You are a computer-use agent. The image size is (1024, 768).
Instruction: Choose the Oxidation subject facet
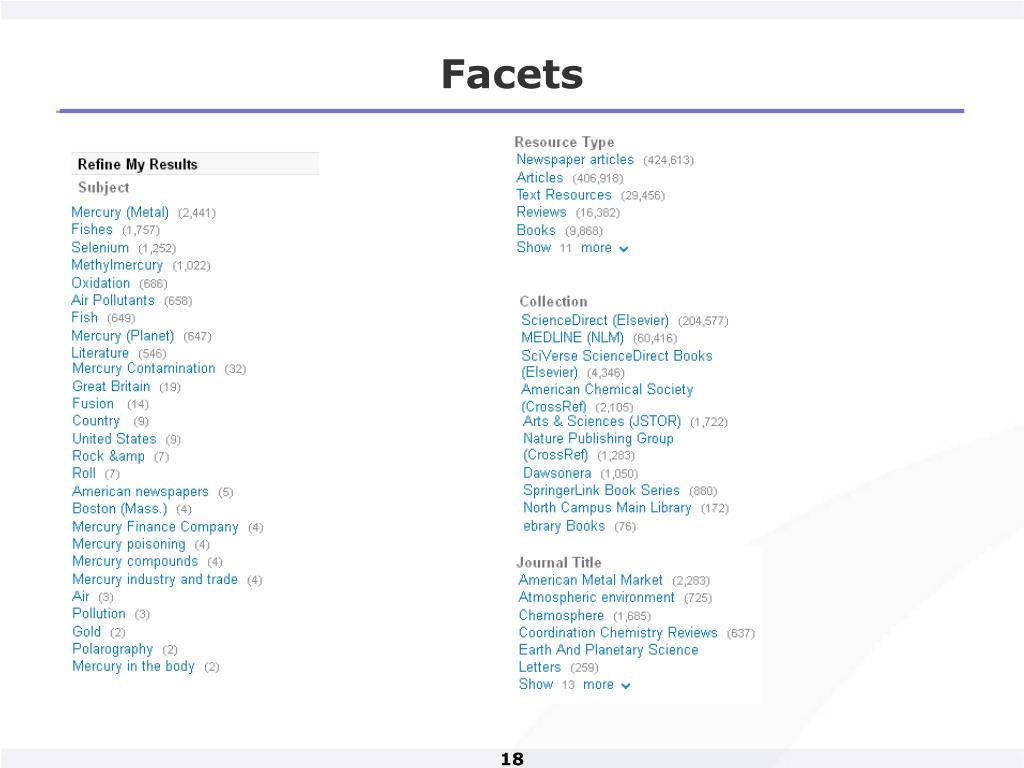coord(101,283)
